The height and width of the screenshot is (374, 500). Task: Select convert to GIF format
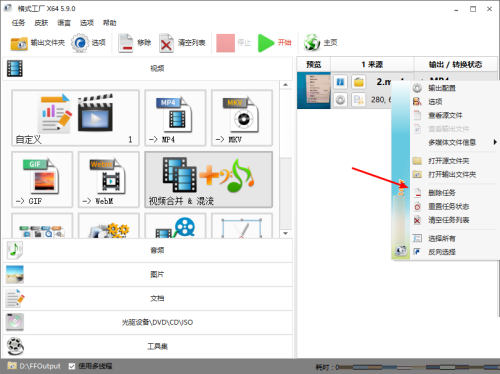point(42,179)
